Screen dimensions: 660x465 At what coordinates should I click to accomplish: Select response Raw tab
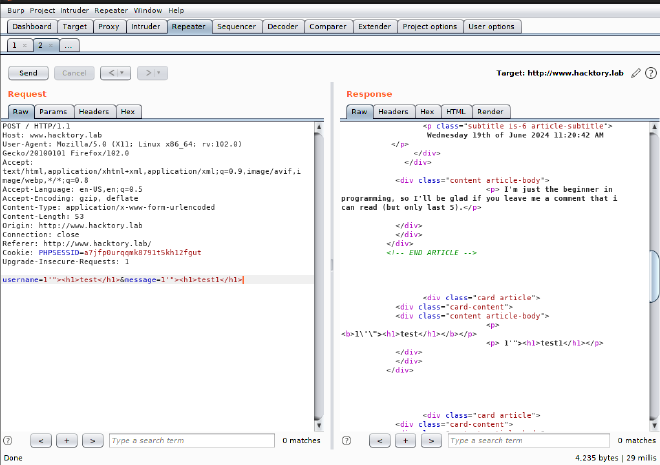359,112
